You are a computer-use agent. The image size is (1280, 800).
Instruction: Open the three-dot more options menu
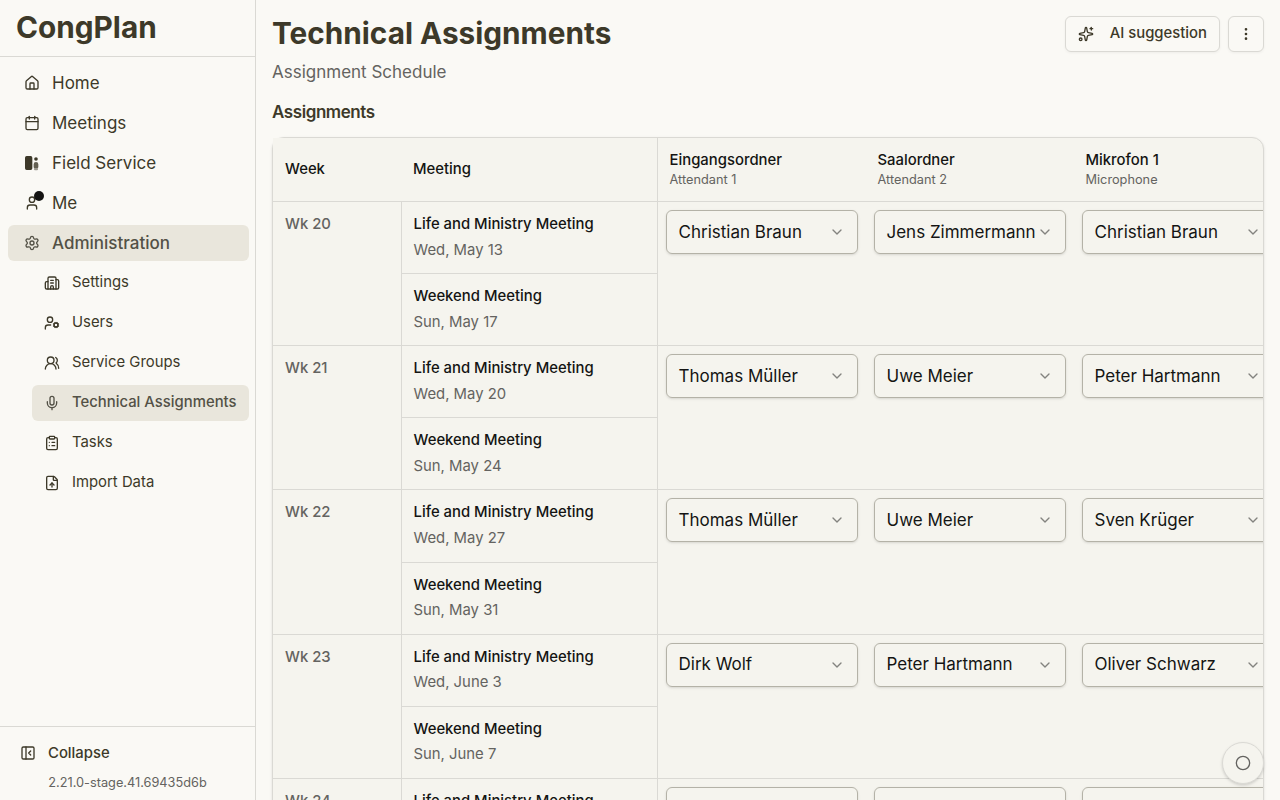tap(1245, 34)
